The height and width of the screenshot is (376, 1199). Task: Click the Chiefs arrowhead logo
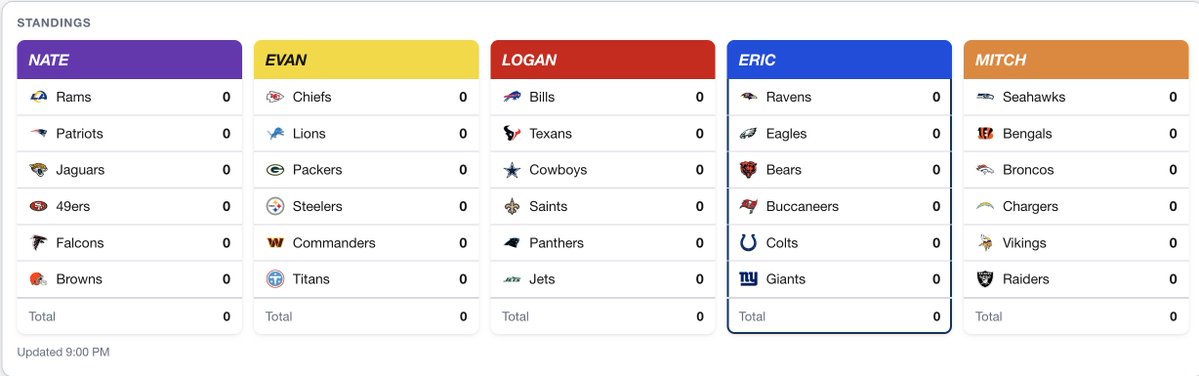275,97
